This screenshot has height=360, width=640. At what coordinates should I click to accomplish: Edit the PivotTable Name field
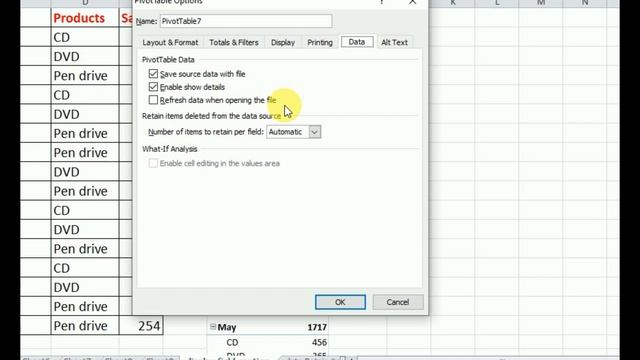246,21
